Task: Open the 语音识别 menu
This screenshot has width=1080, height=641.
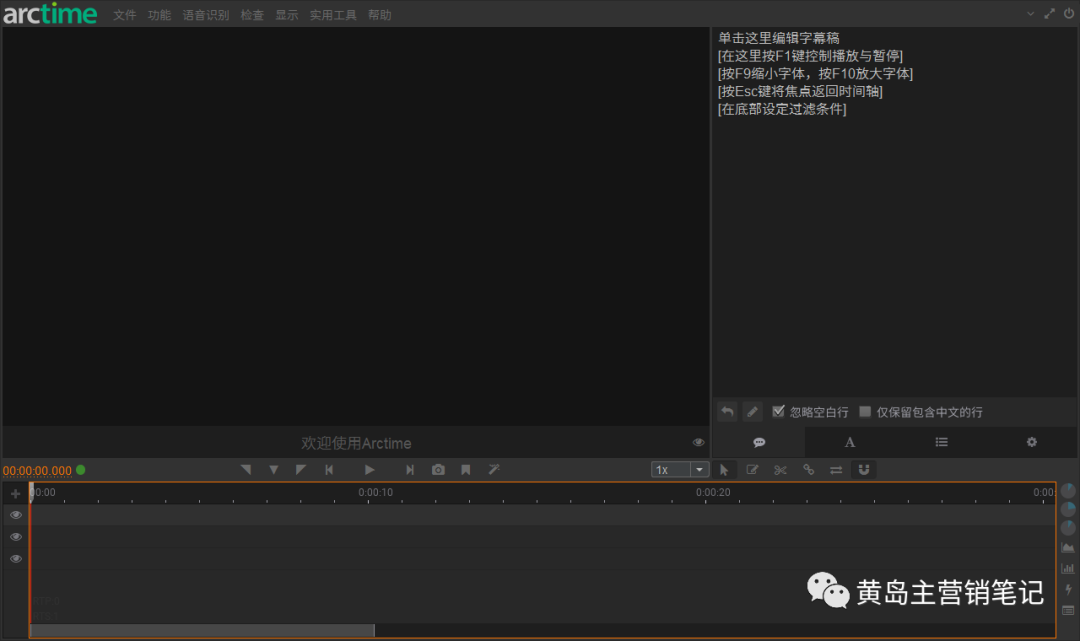Action: pyautogui.click(x=205, y=15)
